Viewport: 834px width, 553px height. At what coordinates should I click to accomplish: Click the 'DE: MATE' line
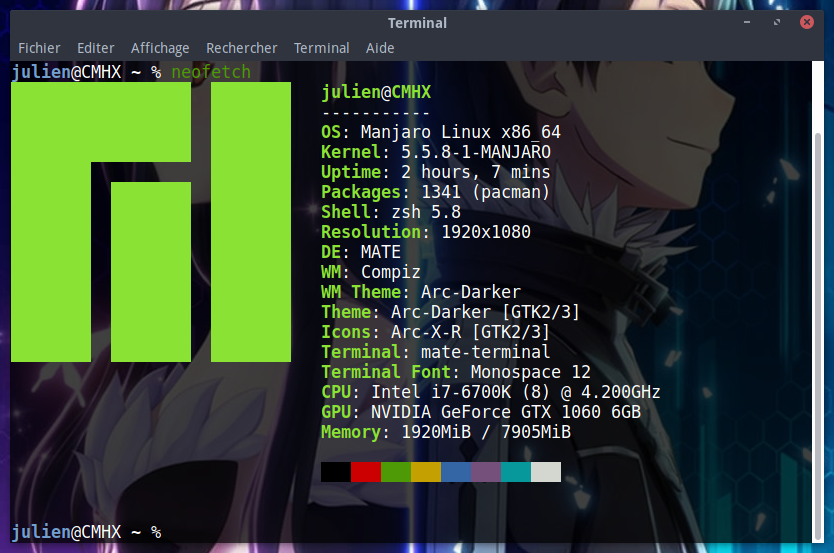361,252
